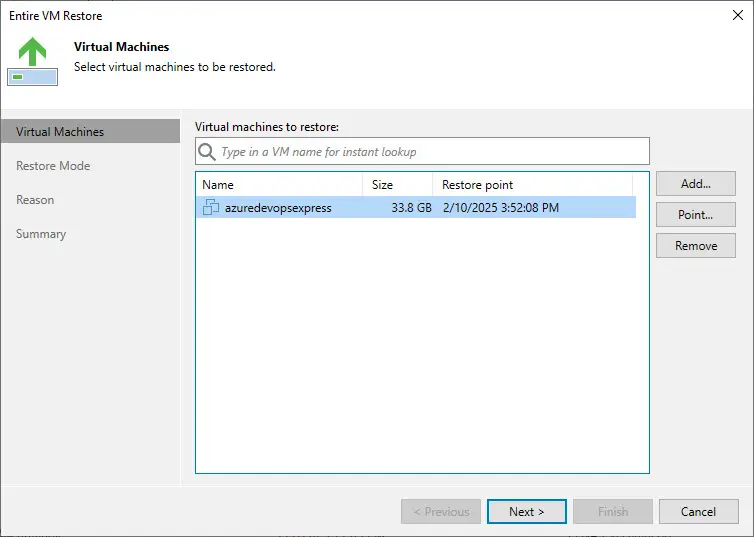This screenshot has height=537, width=754.
Task: Click the < Previous button
Action: pyautogui.click(x=440, y=512)
